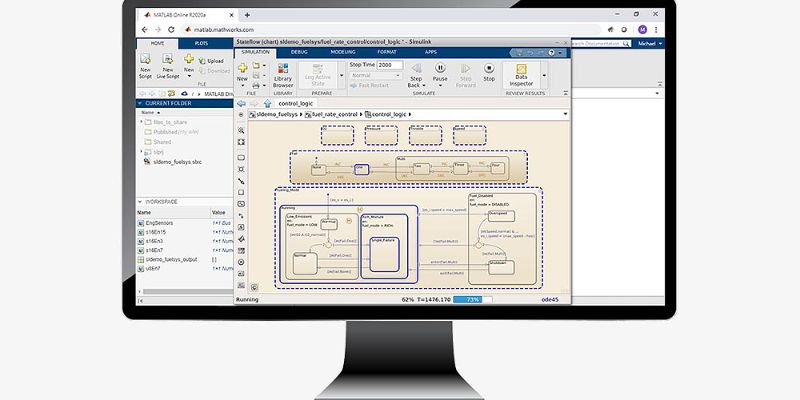Reload the browser page
Screen dimensions: 800x400
(171, 30)
